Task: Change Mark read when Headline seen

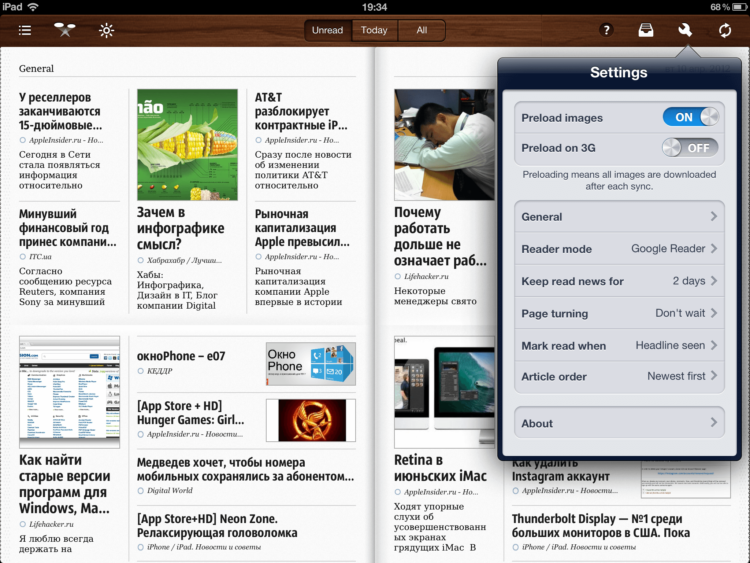Action: point(619,345)
